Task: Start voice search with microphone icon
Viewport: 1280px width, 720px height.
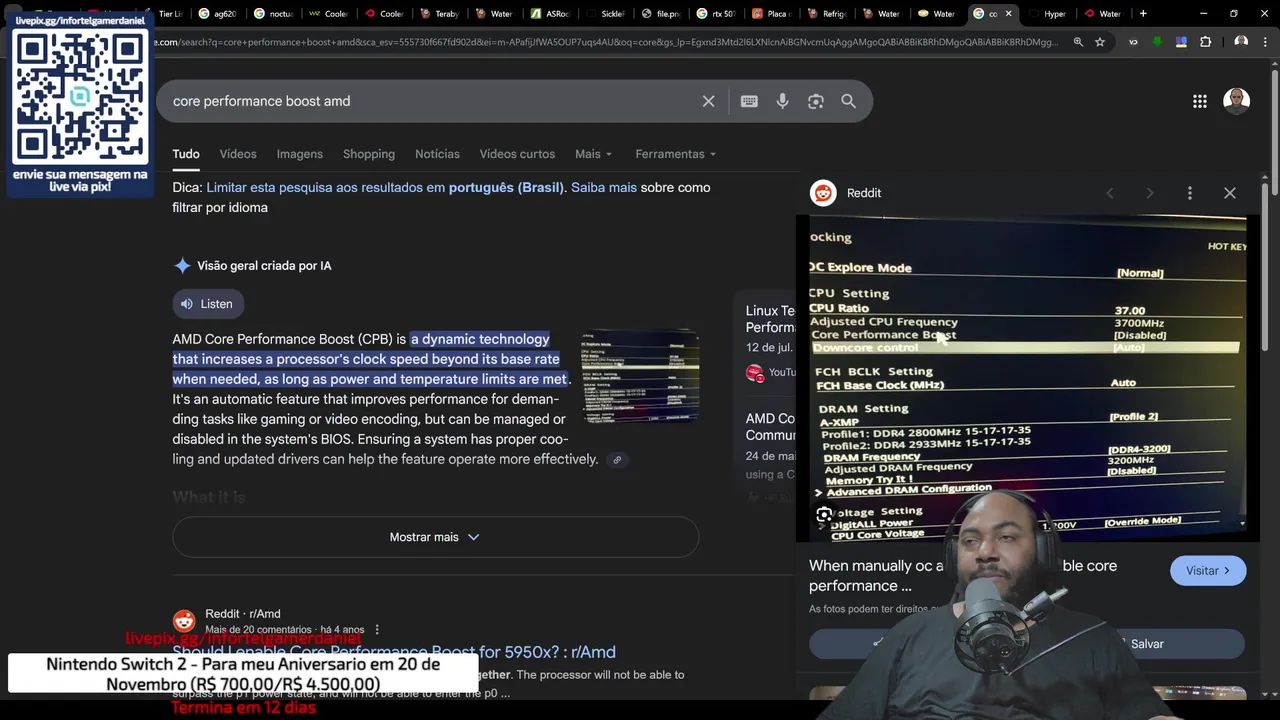Action: (782, 101)
